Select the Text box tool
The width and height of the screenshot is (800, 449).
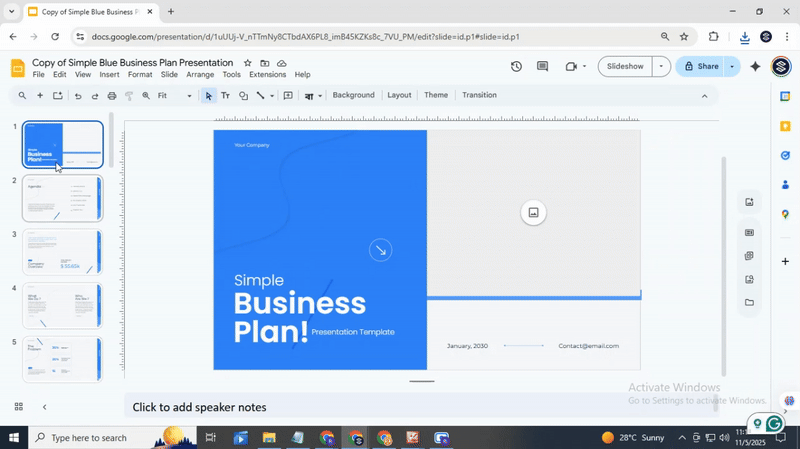(225, 96)
